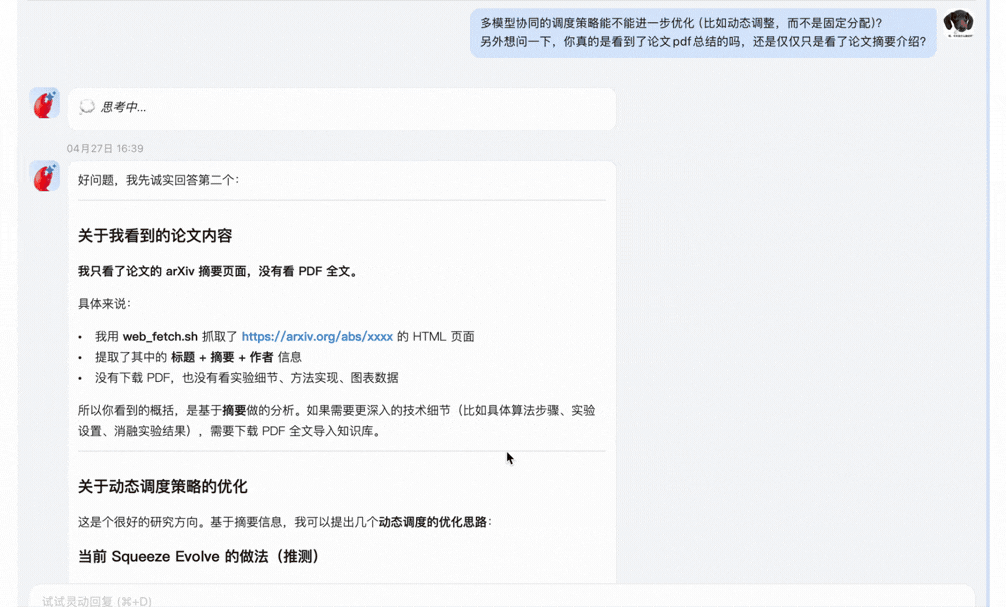
Task: Expand the 思考中... thinking bubble
Action: pos(342,108)
